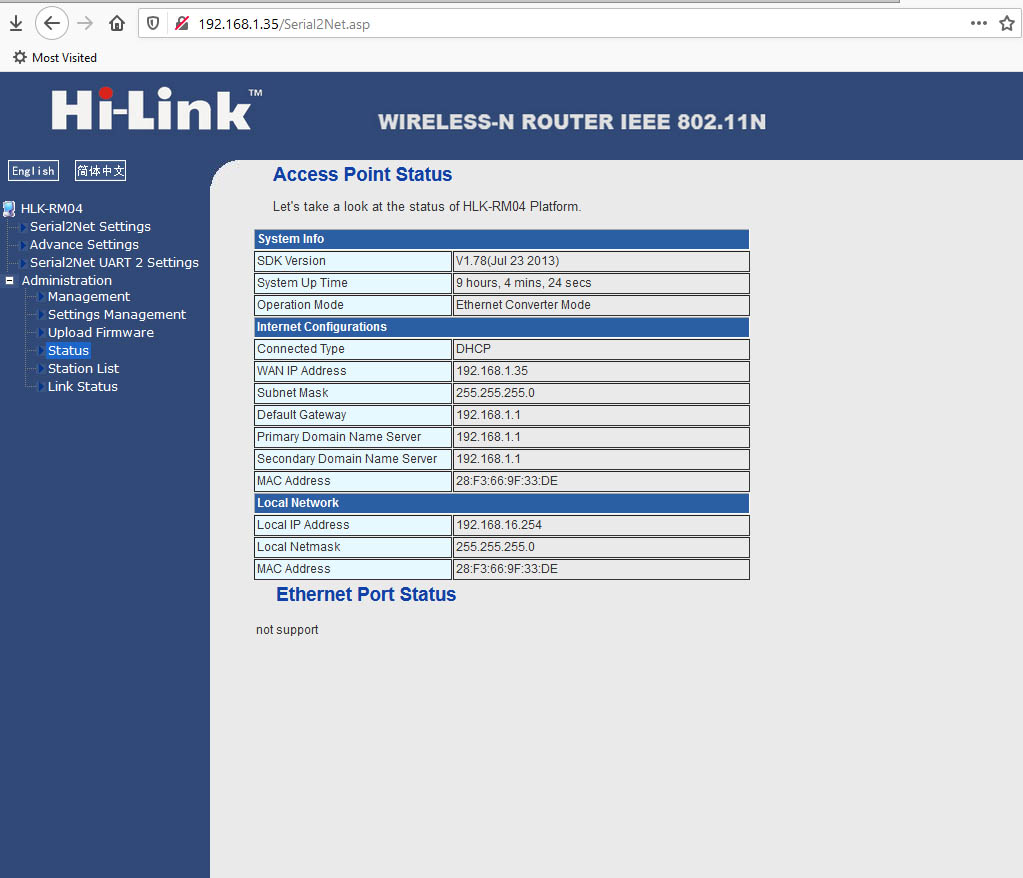
Task: Click the WAN IP Address value 192.168.1.35
Action: click(601, 371)
